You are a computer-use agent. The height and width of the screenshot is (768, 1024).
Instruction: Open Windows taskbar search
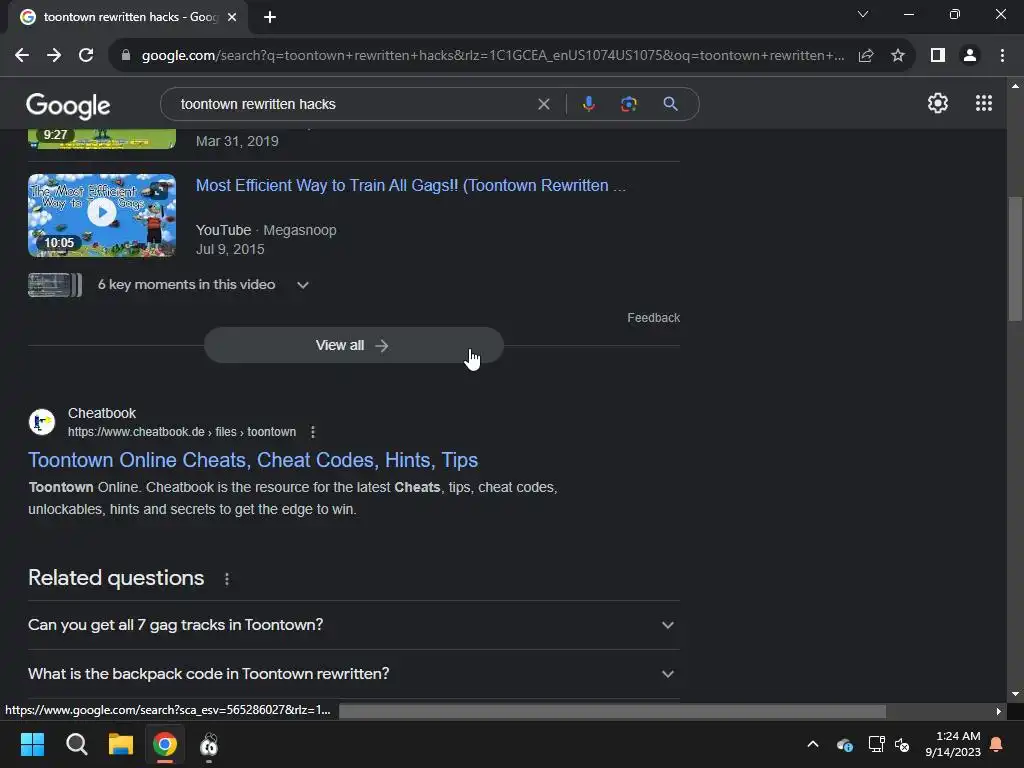(76, 744)
